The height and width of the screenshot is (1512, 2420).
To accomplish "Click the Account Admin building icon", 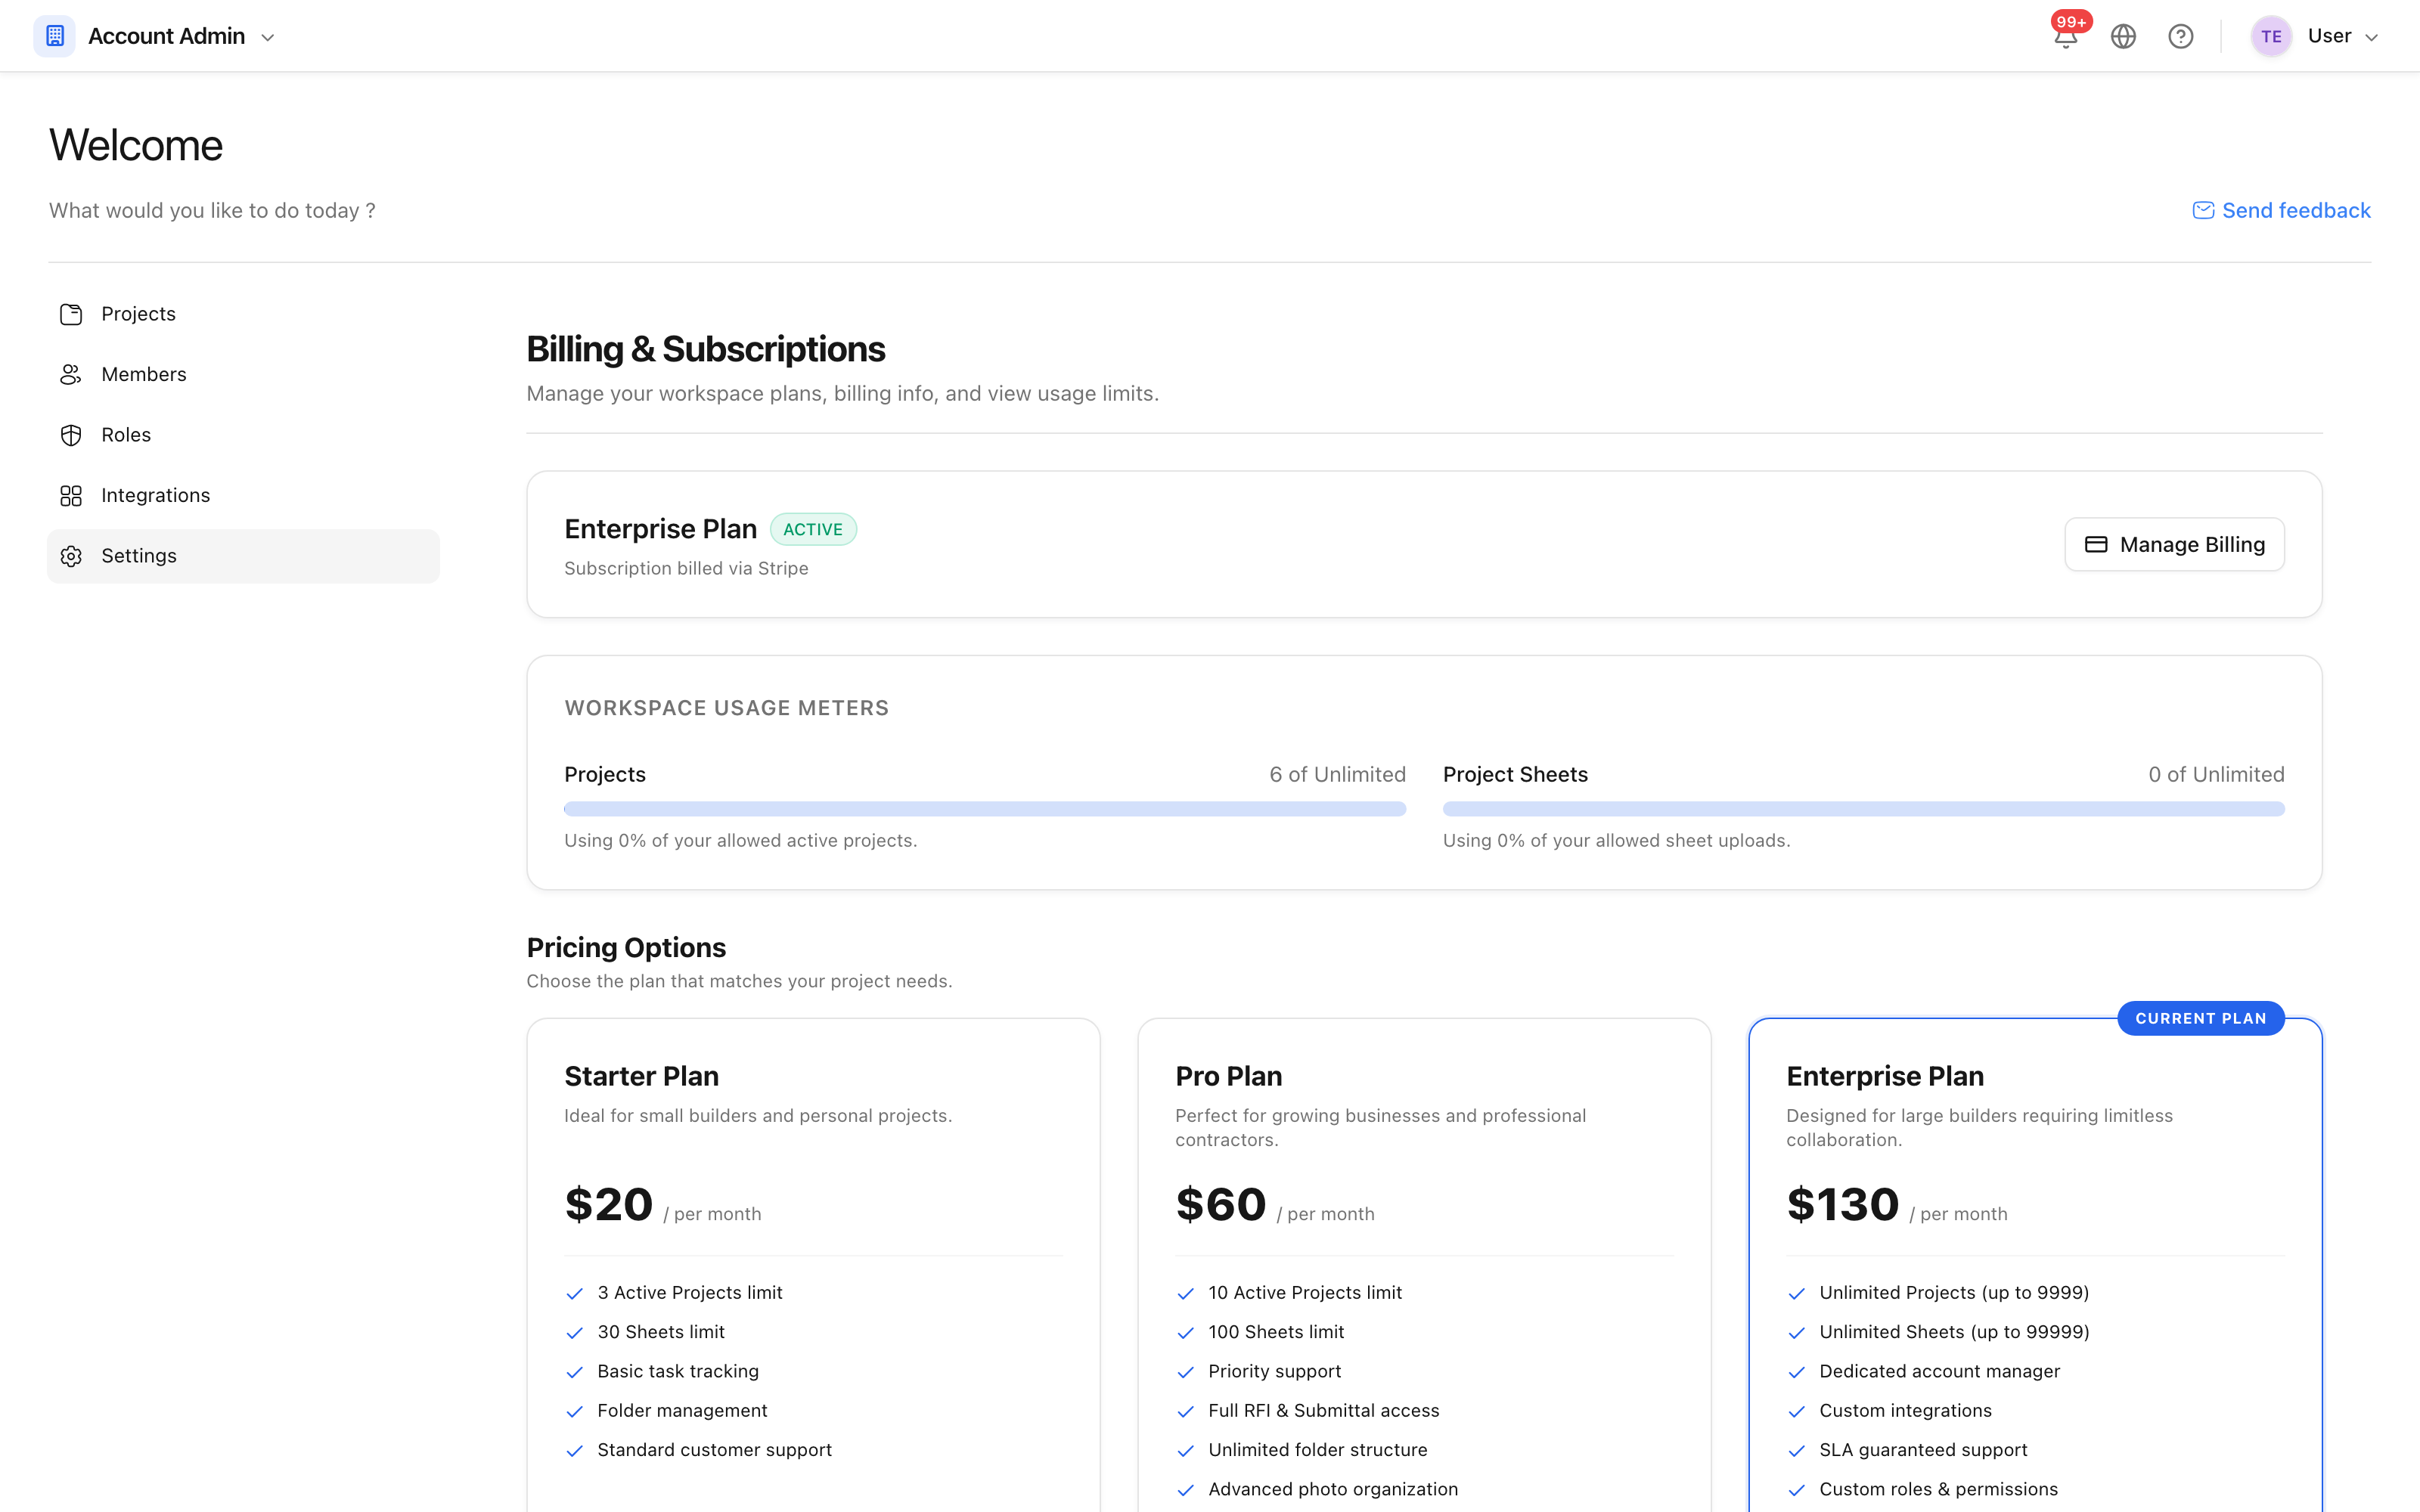I will pyautogui.click(x=54, y=36).
